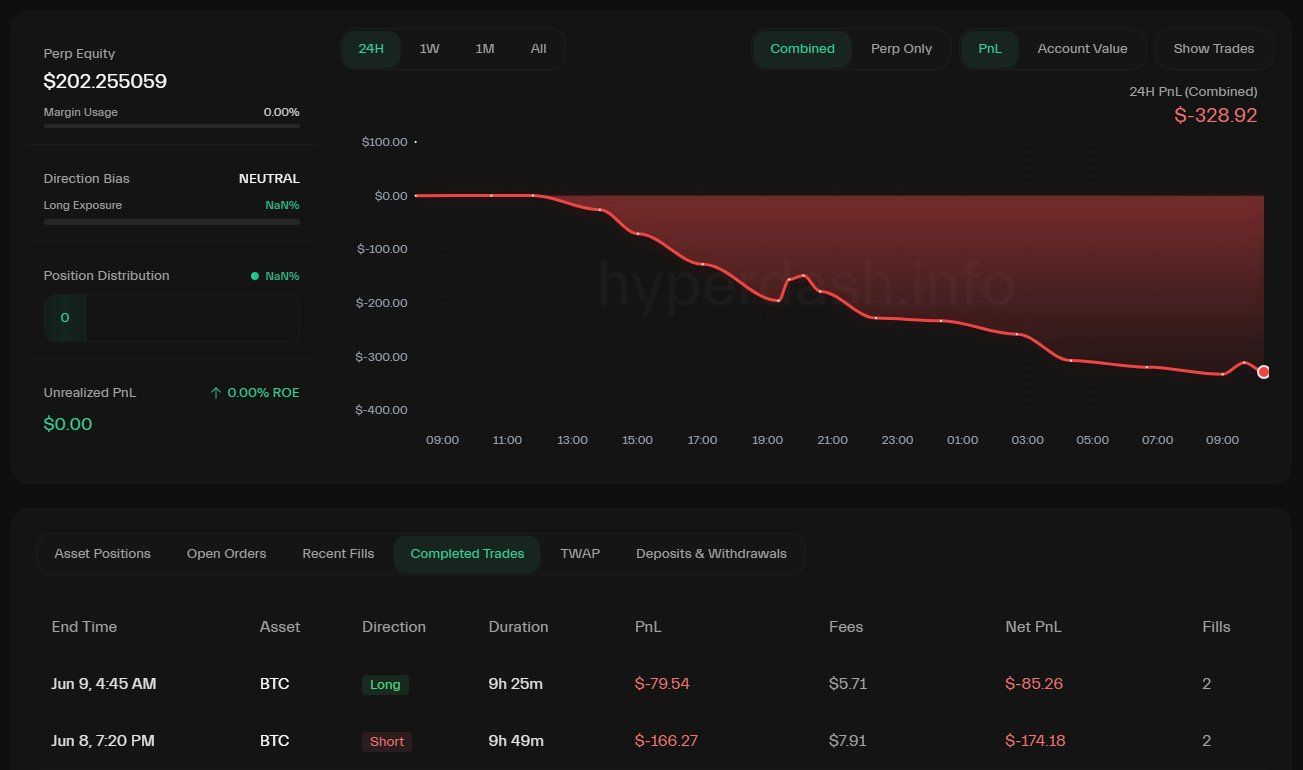Click the Direction column header
Image resolution: width=1303 pixels, height=770 pixels.
coord(394,627)
